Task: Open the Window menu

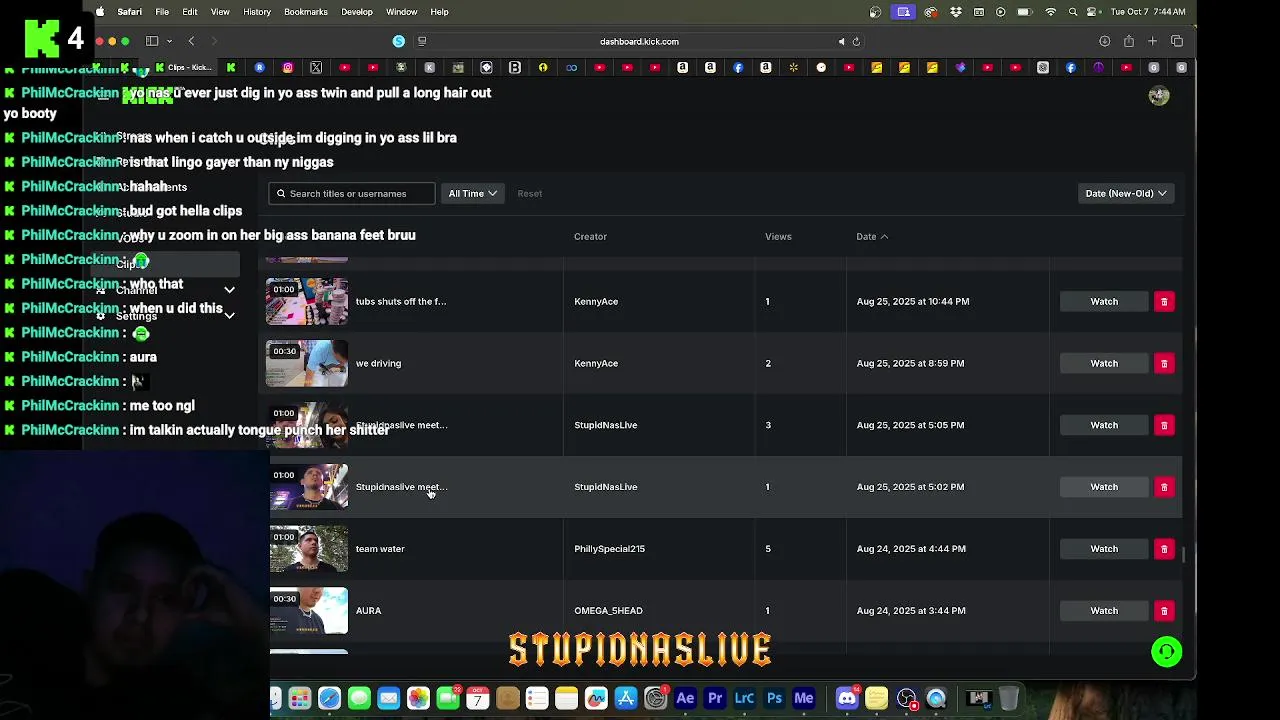Action: 402,12
